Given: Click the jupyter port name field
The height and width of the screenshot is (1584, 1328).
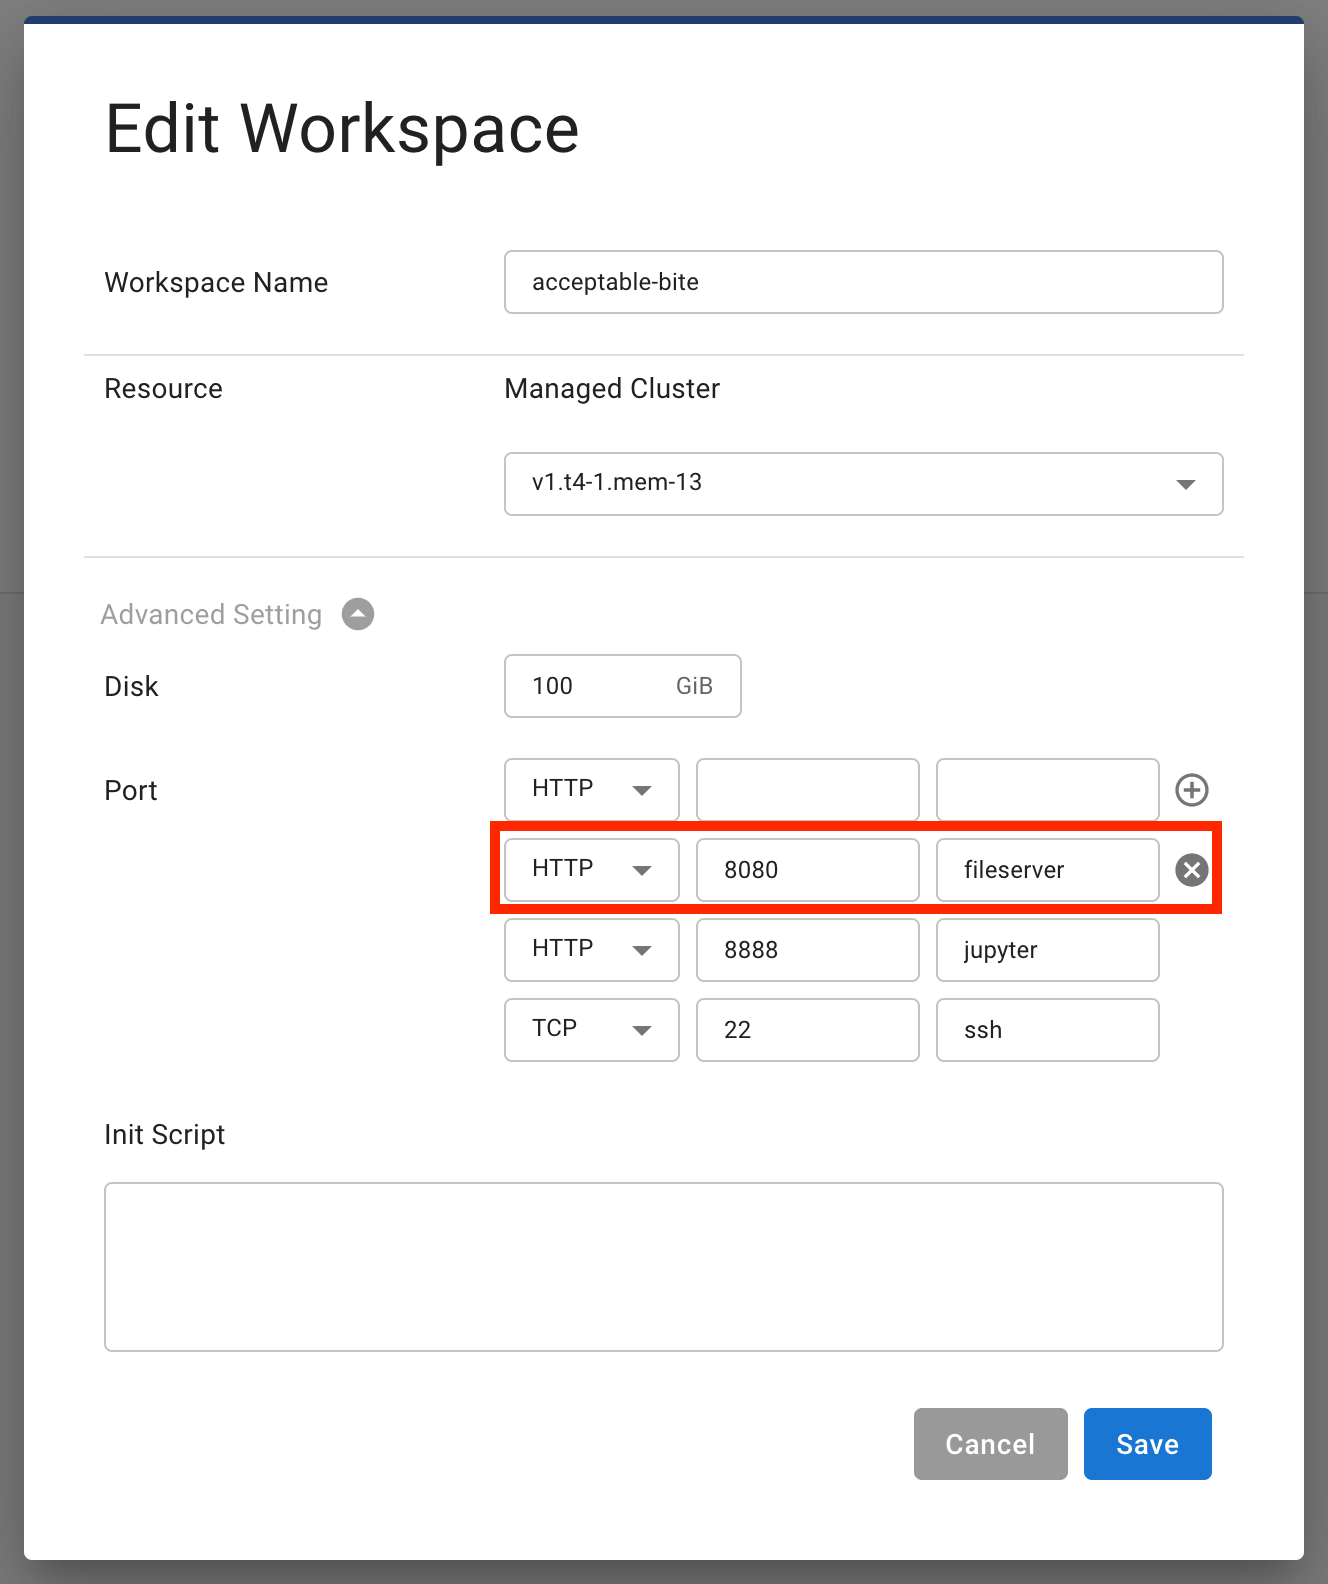Looking at the screenshot, I should [x=1047, y=950].
